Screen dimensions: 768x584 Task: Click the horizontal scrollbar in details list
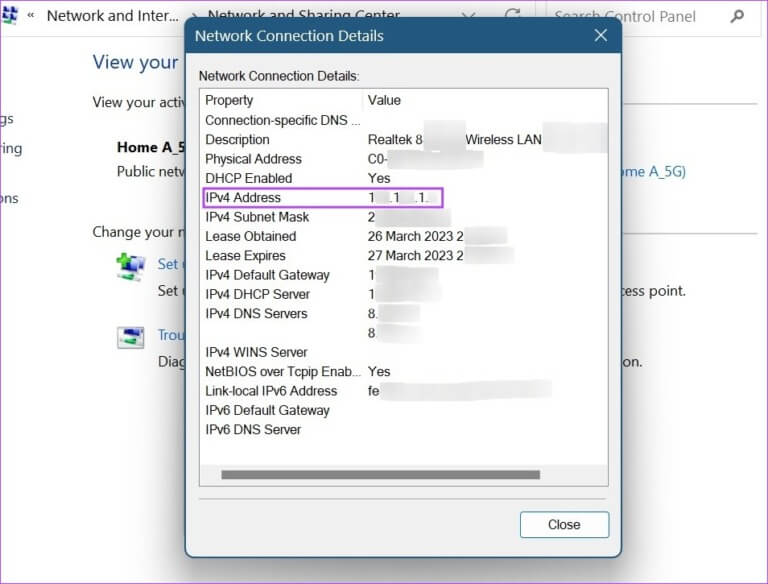pyautogui.click(x=381, y=474)
